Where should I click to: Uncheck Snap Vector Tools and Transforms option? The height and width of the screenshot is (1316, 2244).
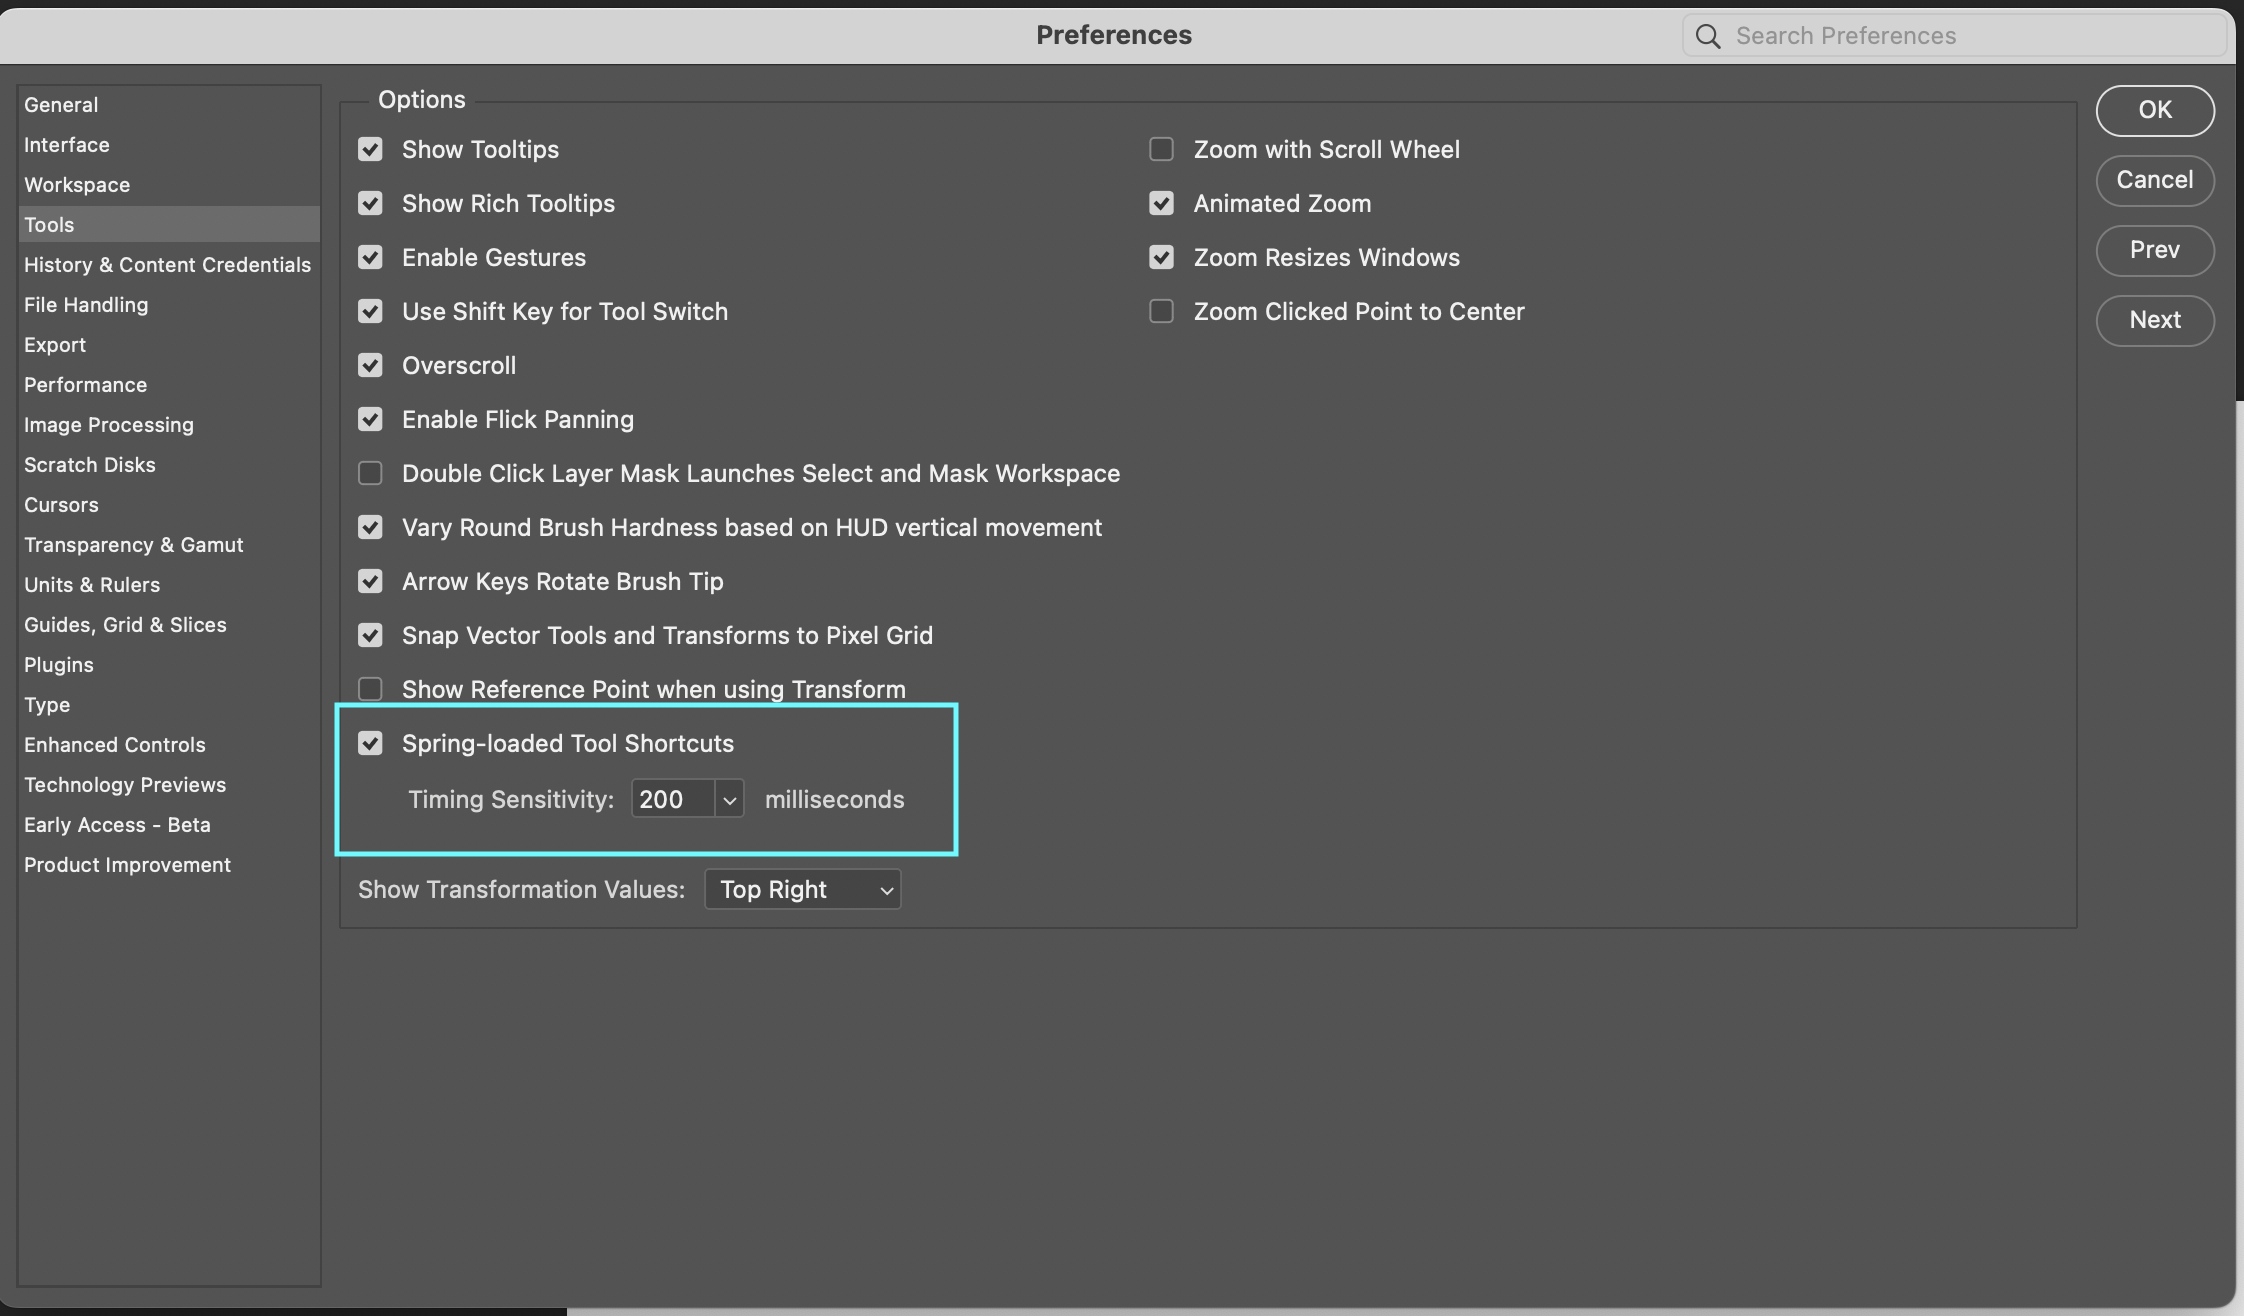[370, 635]
